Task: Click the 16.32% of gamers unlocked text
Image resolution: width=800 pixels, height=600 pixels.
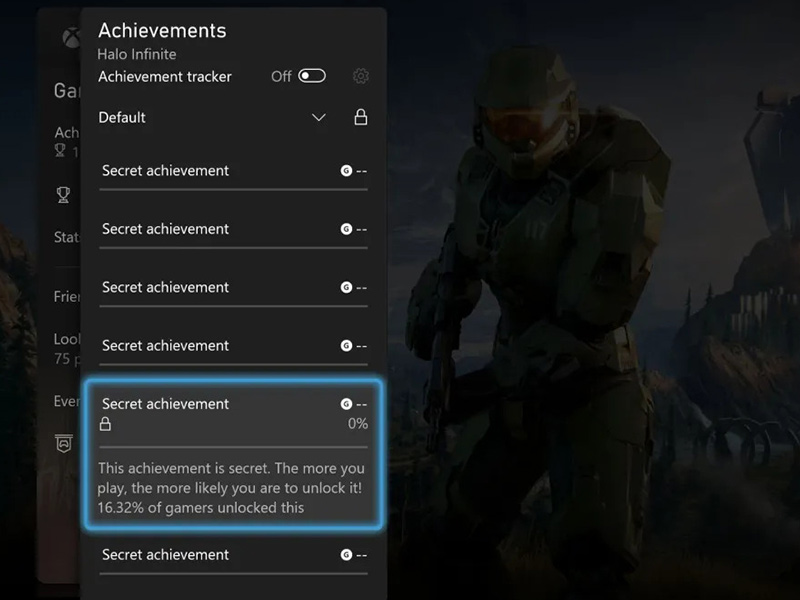Action: click(201, 508)
